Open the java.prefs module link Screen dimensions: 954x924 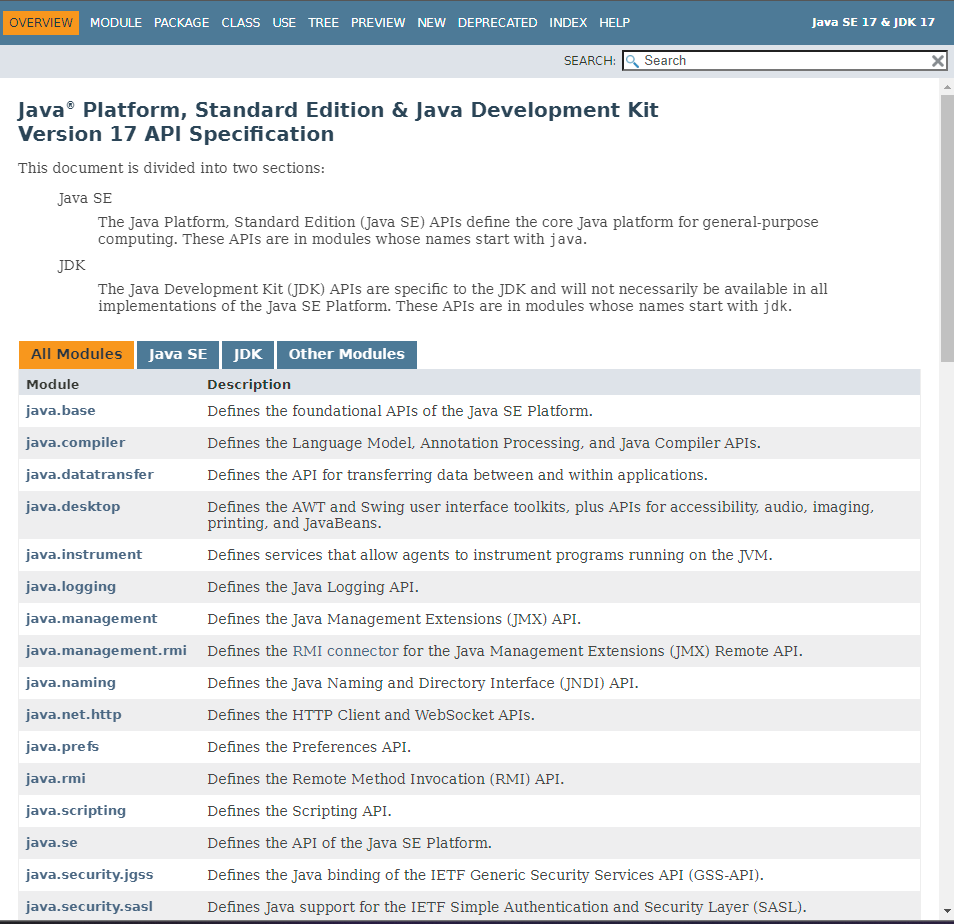(x=62, y=746)
